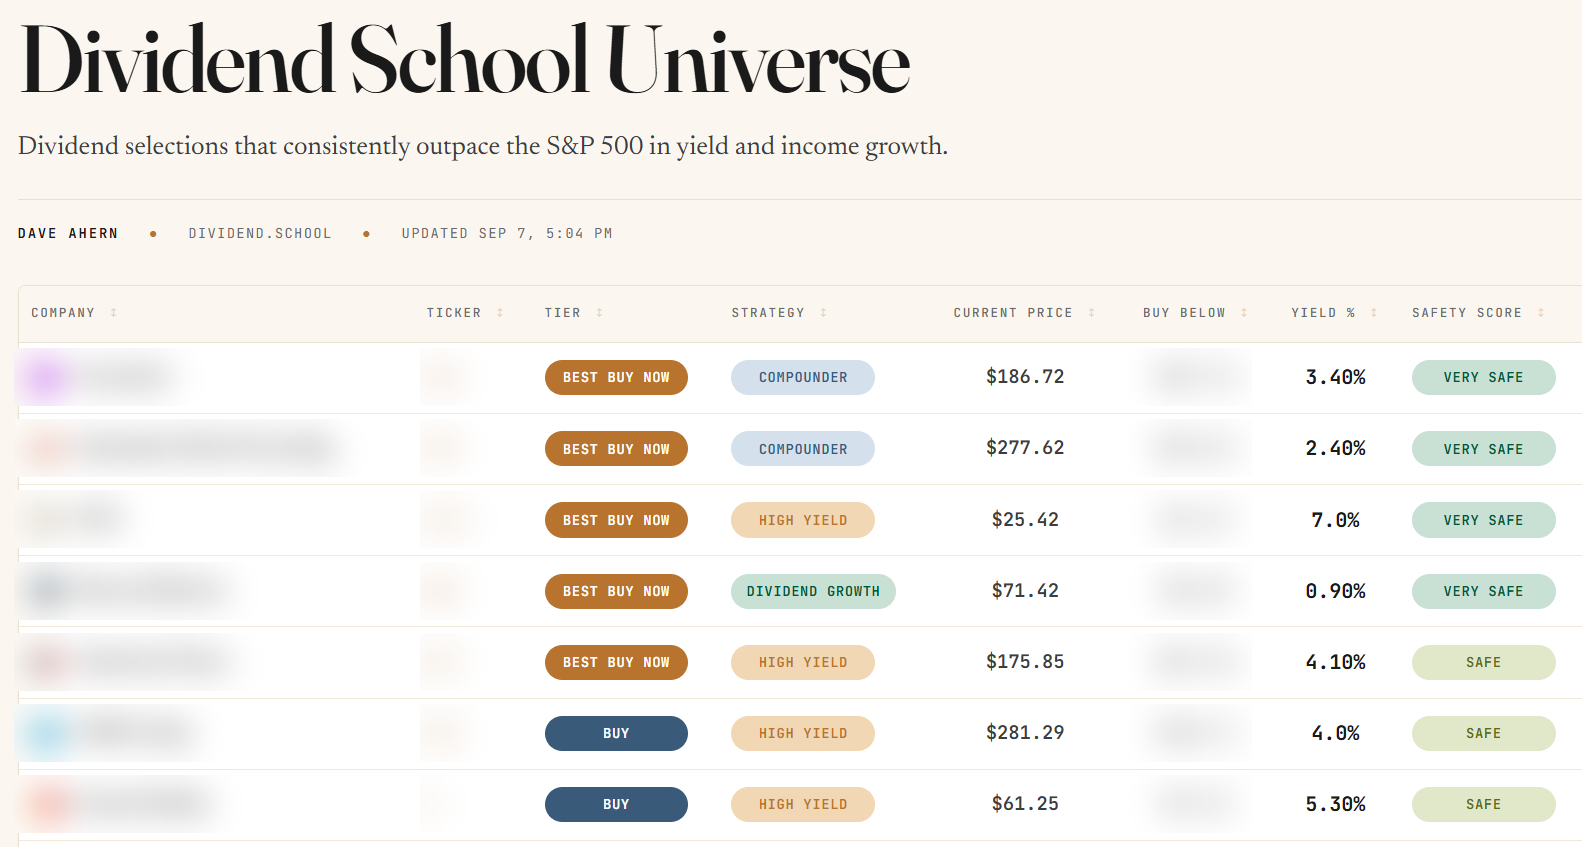Click the Ticker column sort icon

tap(500, 313)
